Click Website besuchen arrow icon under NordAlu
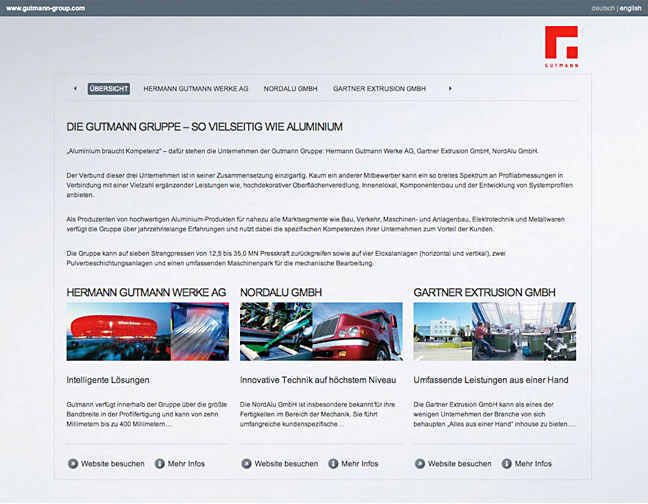648x504 pixels. [x=246, y=464]
